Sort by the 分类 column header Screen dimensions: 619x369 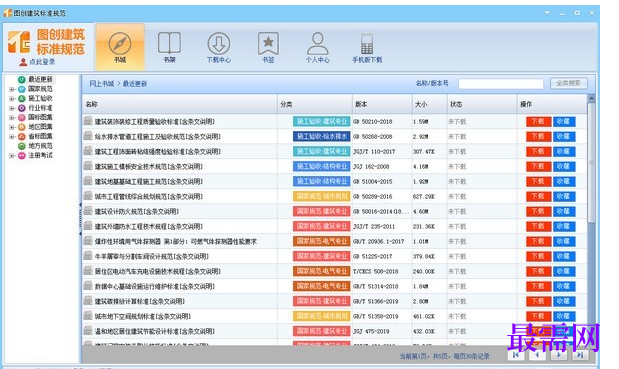(315, 104)
